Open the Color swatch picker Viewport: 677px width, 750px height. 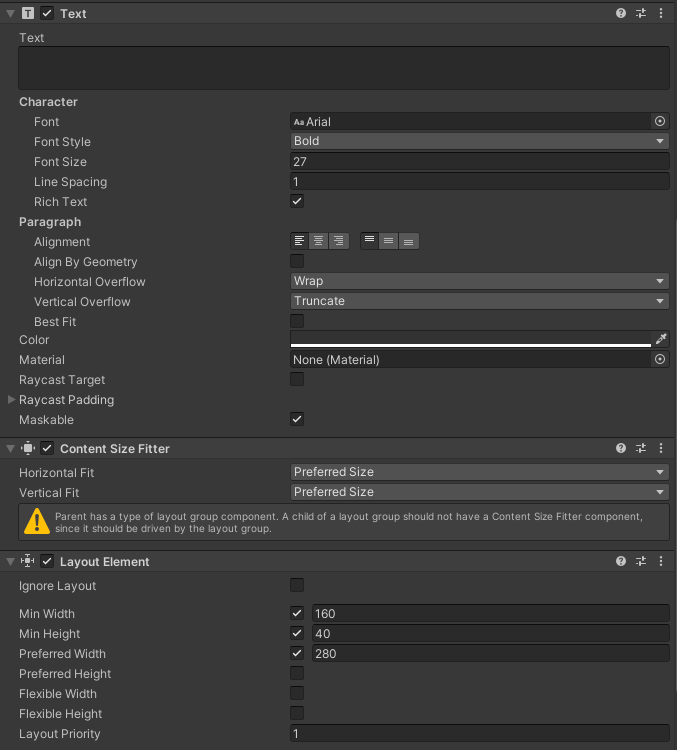coord(471,339)
